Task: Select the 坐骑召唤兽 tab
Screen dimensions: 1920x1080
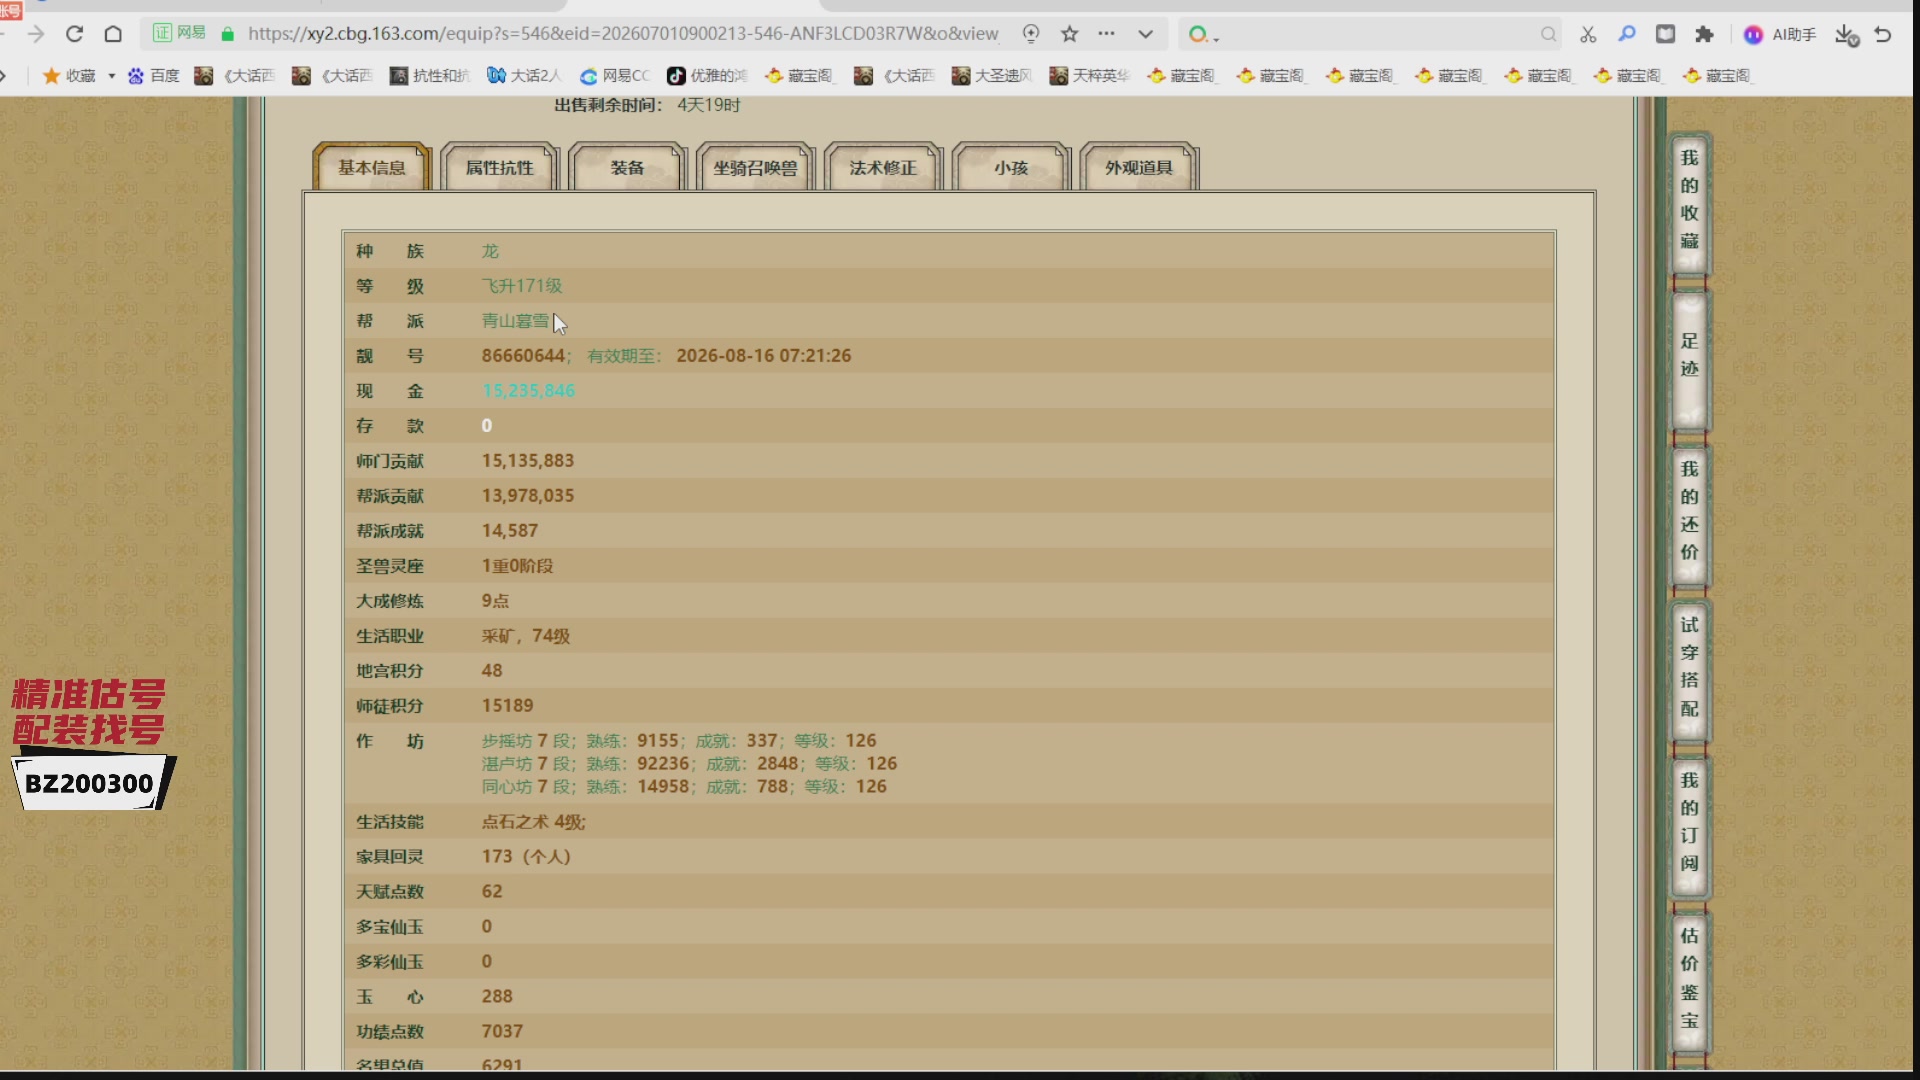Action: (755, 167)
